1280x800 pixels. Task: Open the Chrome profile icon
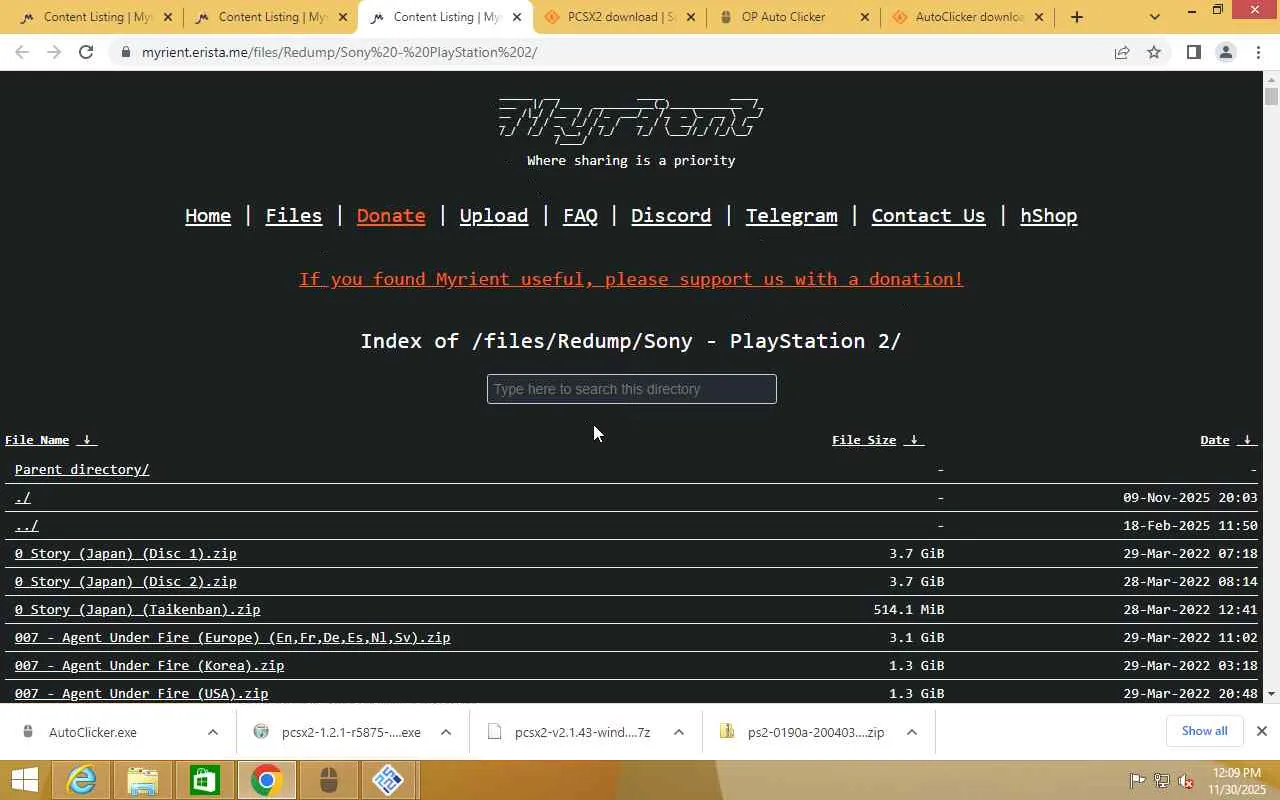click(1225, 52)
